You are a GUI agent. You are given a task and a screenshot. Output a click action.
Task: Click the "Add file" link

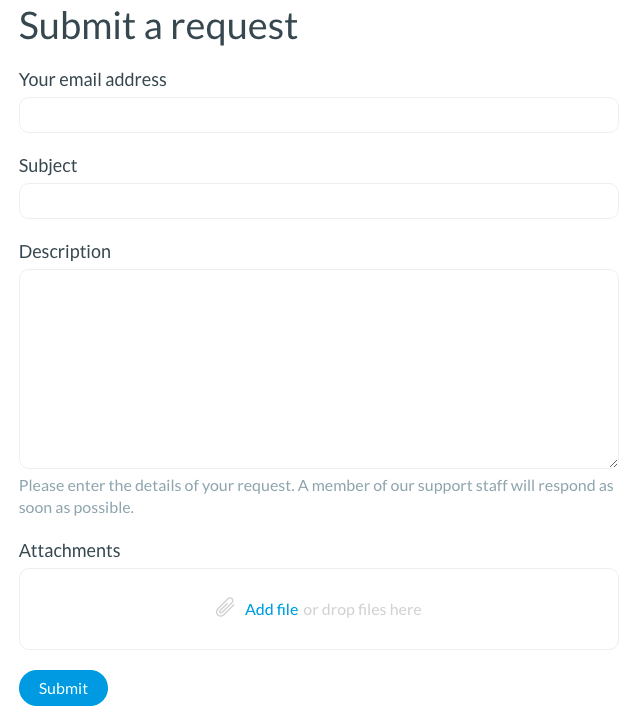271,609
